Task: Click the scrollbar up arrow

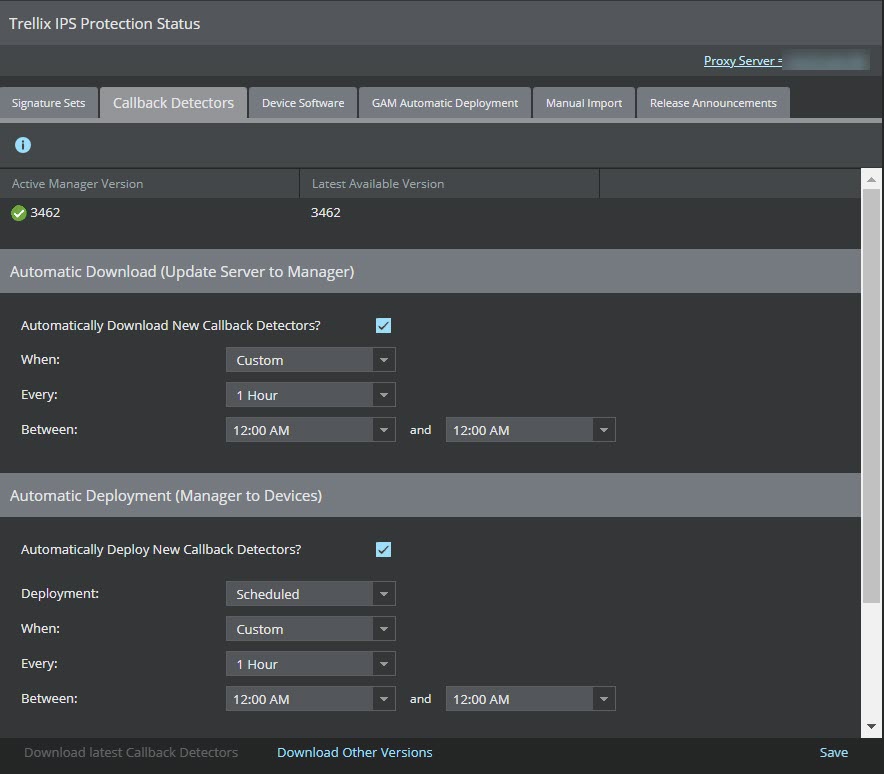Action: tap(871, 179)
